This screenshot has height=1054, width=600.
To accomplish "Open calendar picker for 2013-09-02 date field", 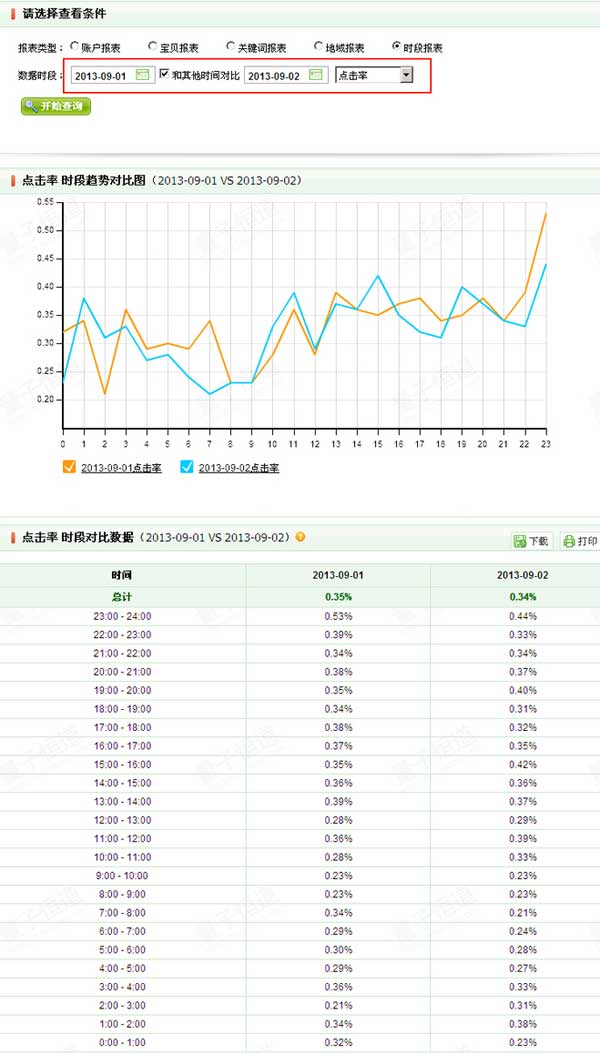I will pos(316,75).
